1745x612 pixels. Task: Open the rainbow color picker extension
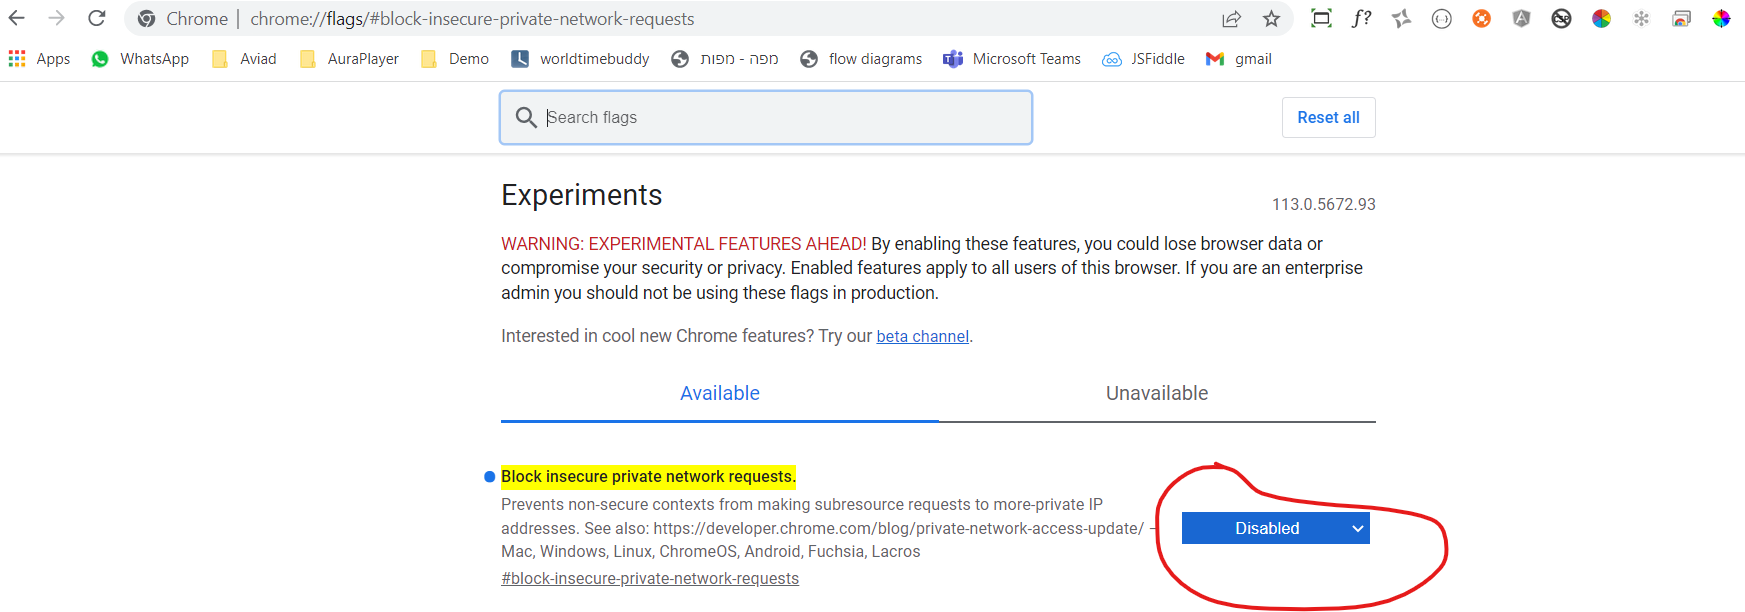1721,18
